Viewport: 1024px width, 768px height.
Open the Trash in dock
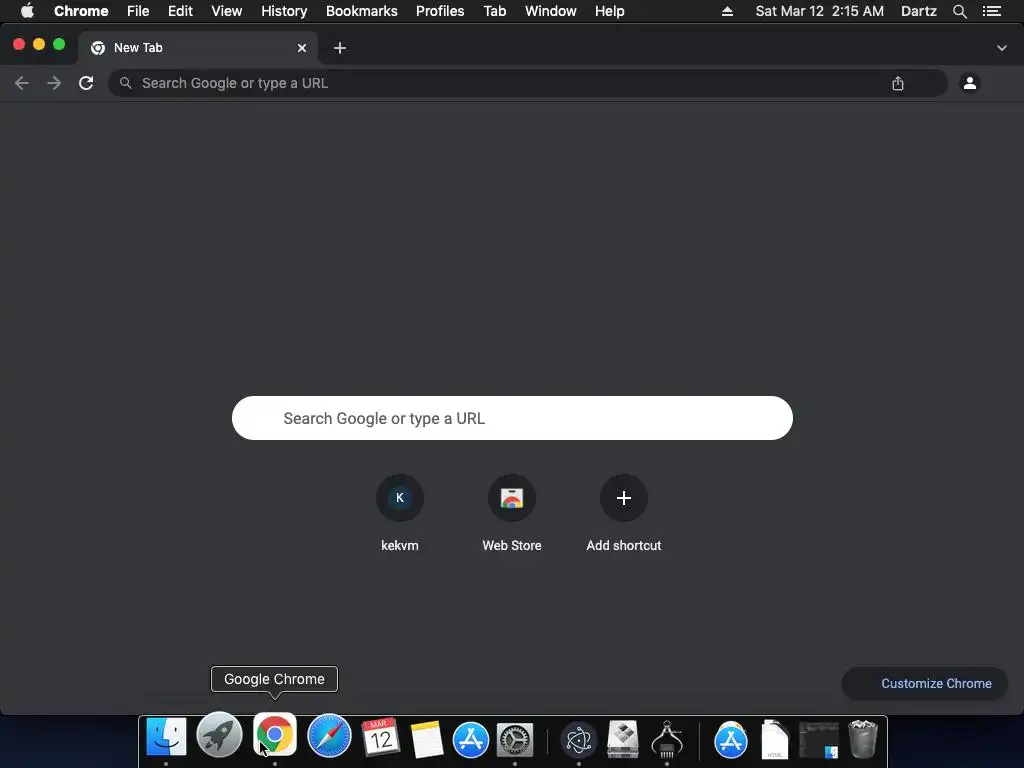[863, 739]
